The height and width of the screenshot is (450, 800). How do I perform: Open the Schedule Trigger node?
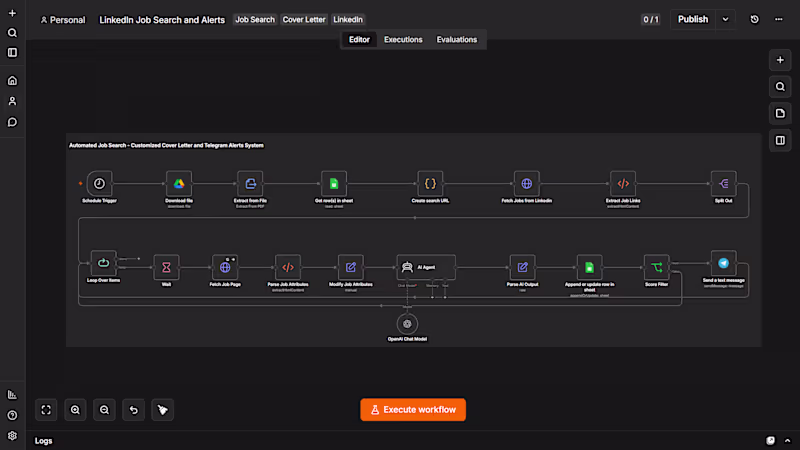point(99,184)
